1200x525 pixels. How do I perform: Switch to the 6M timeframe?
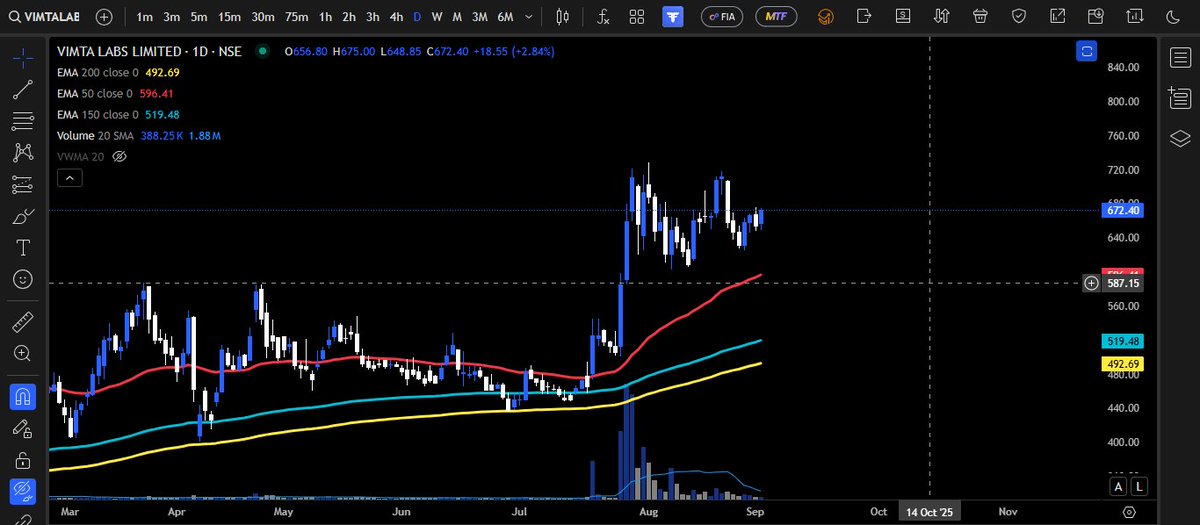[x=505, y=17]
